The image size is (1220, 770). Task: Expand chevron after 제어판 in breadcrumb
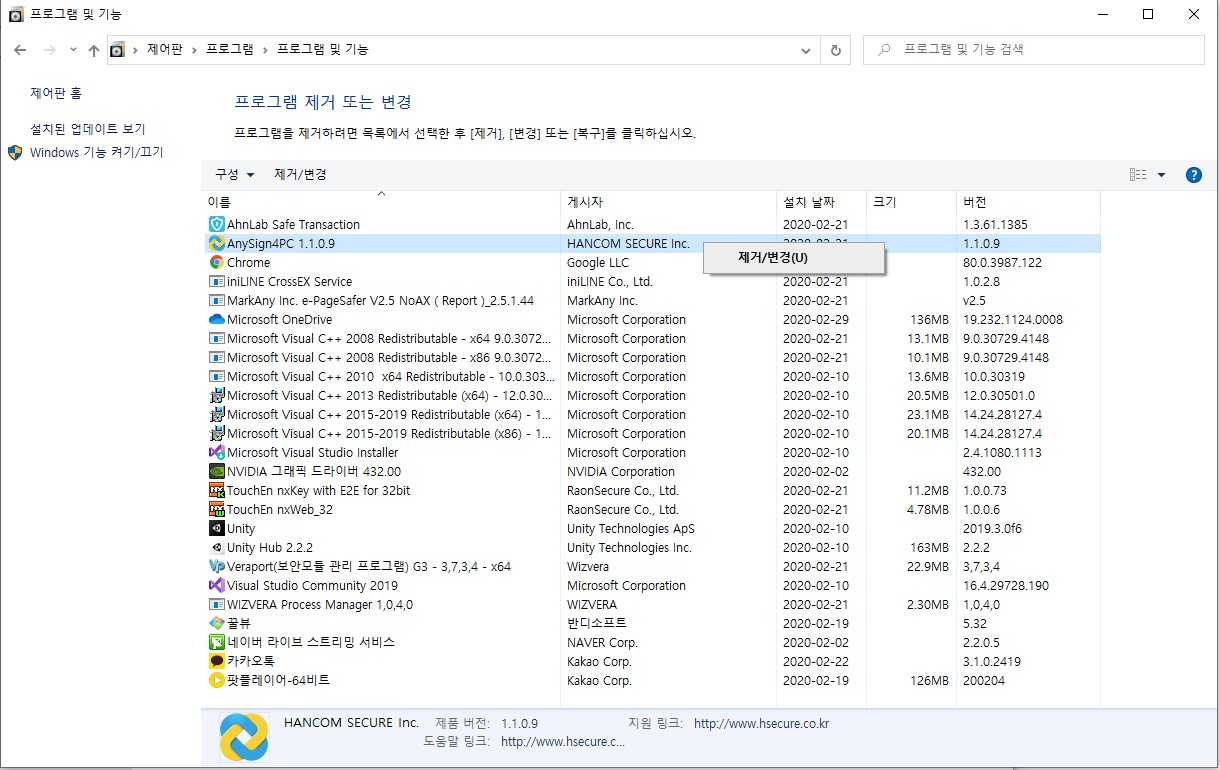[195, 50]
